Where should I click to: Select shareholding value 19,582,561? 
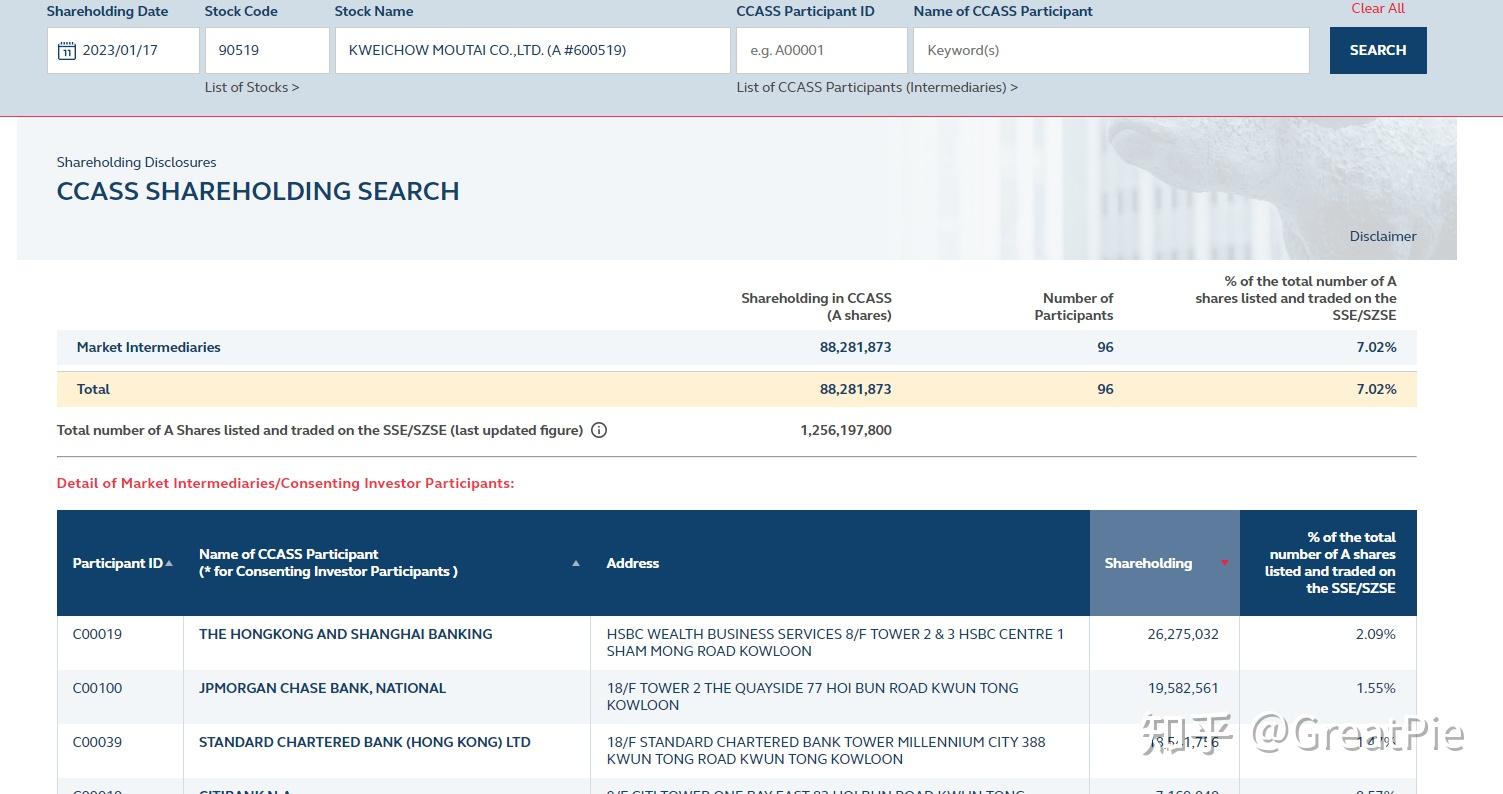click(x=1183, y=688)
